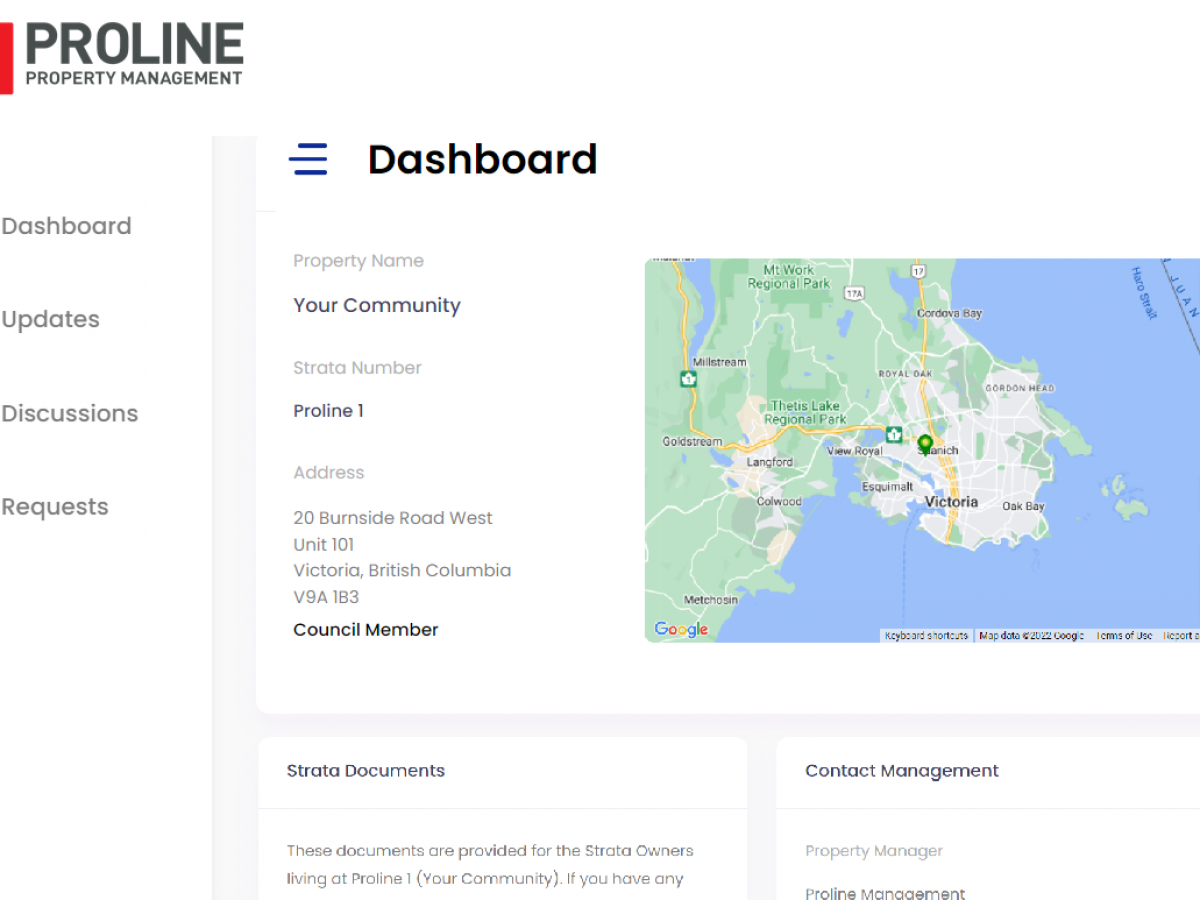Select the 'Your Community' property name
The height and width of the screenshot is (900, 1200).
377,306
